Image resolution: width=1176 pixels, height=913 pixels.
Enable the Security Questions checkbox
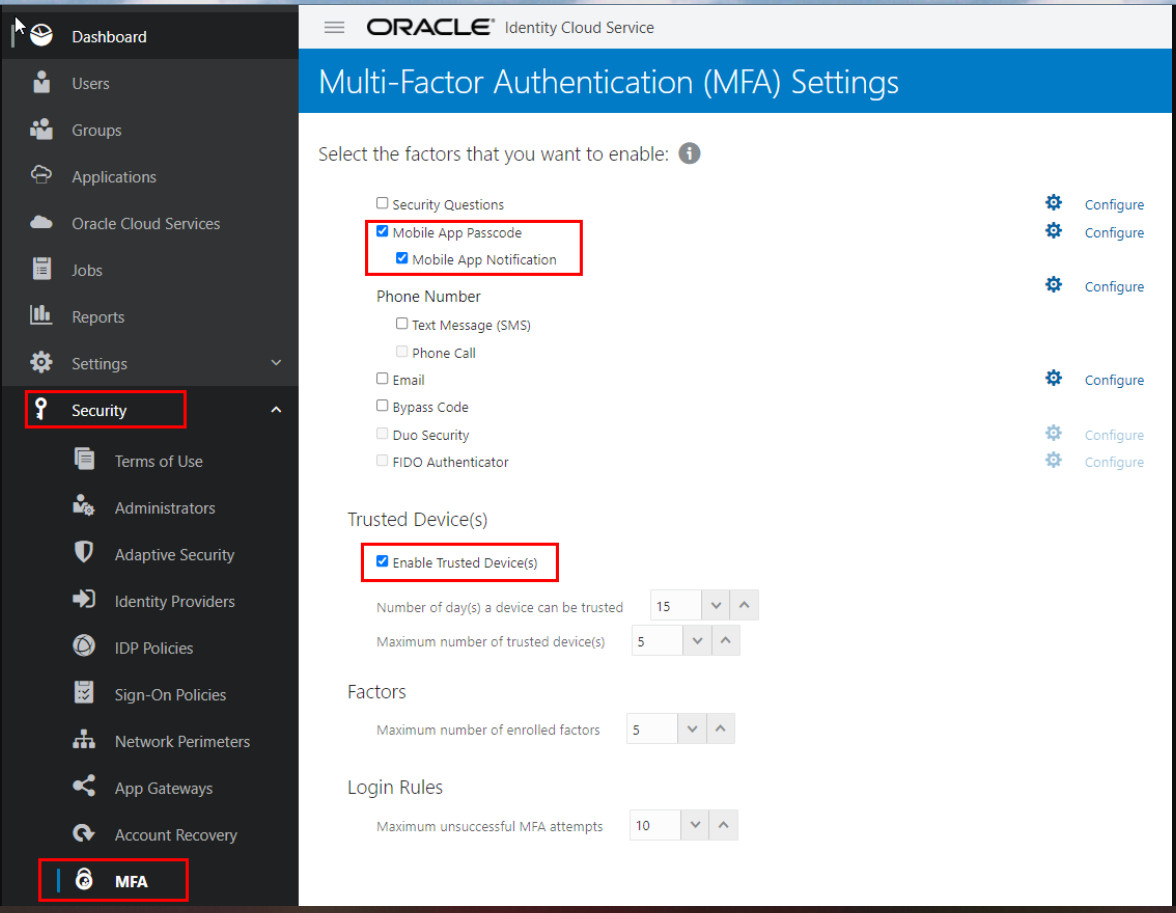(382, 203)
